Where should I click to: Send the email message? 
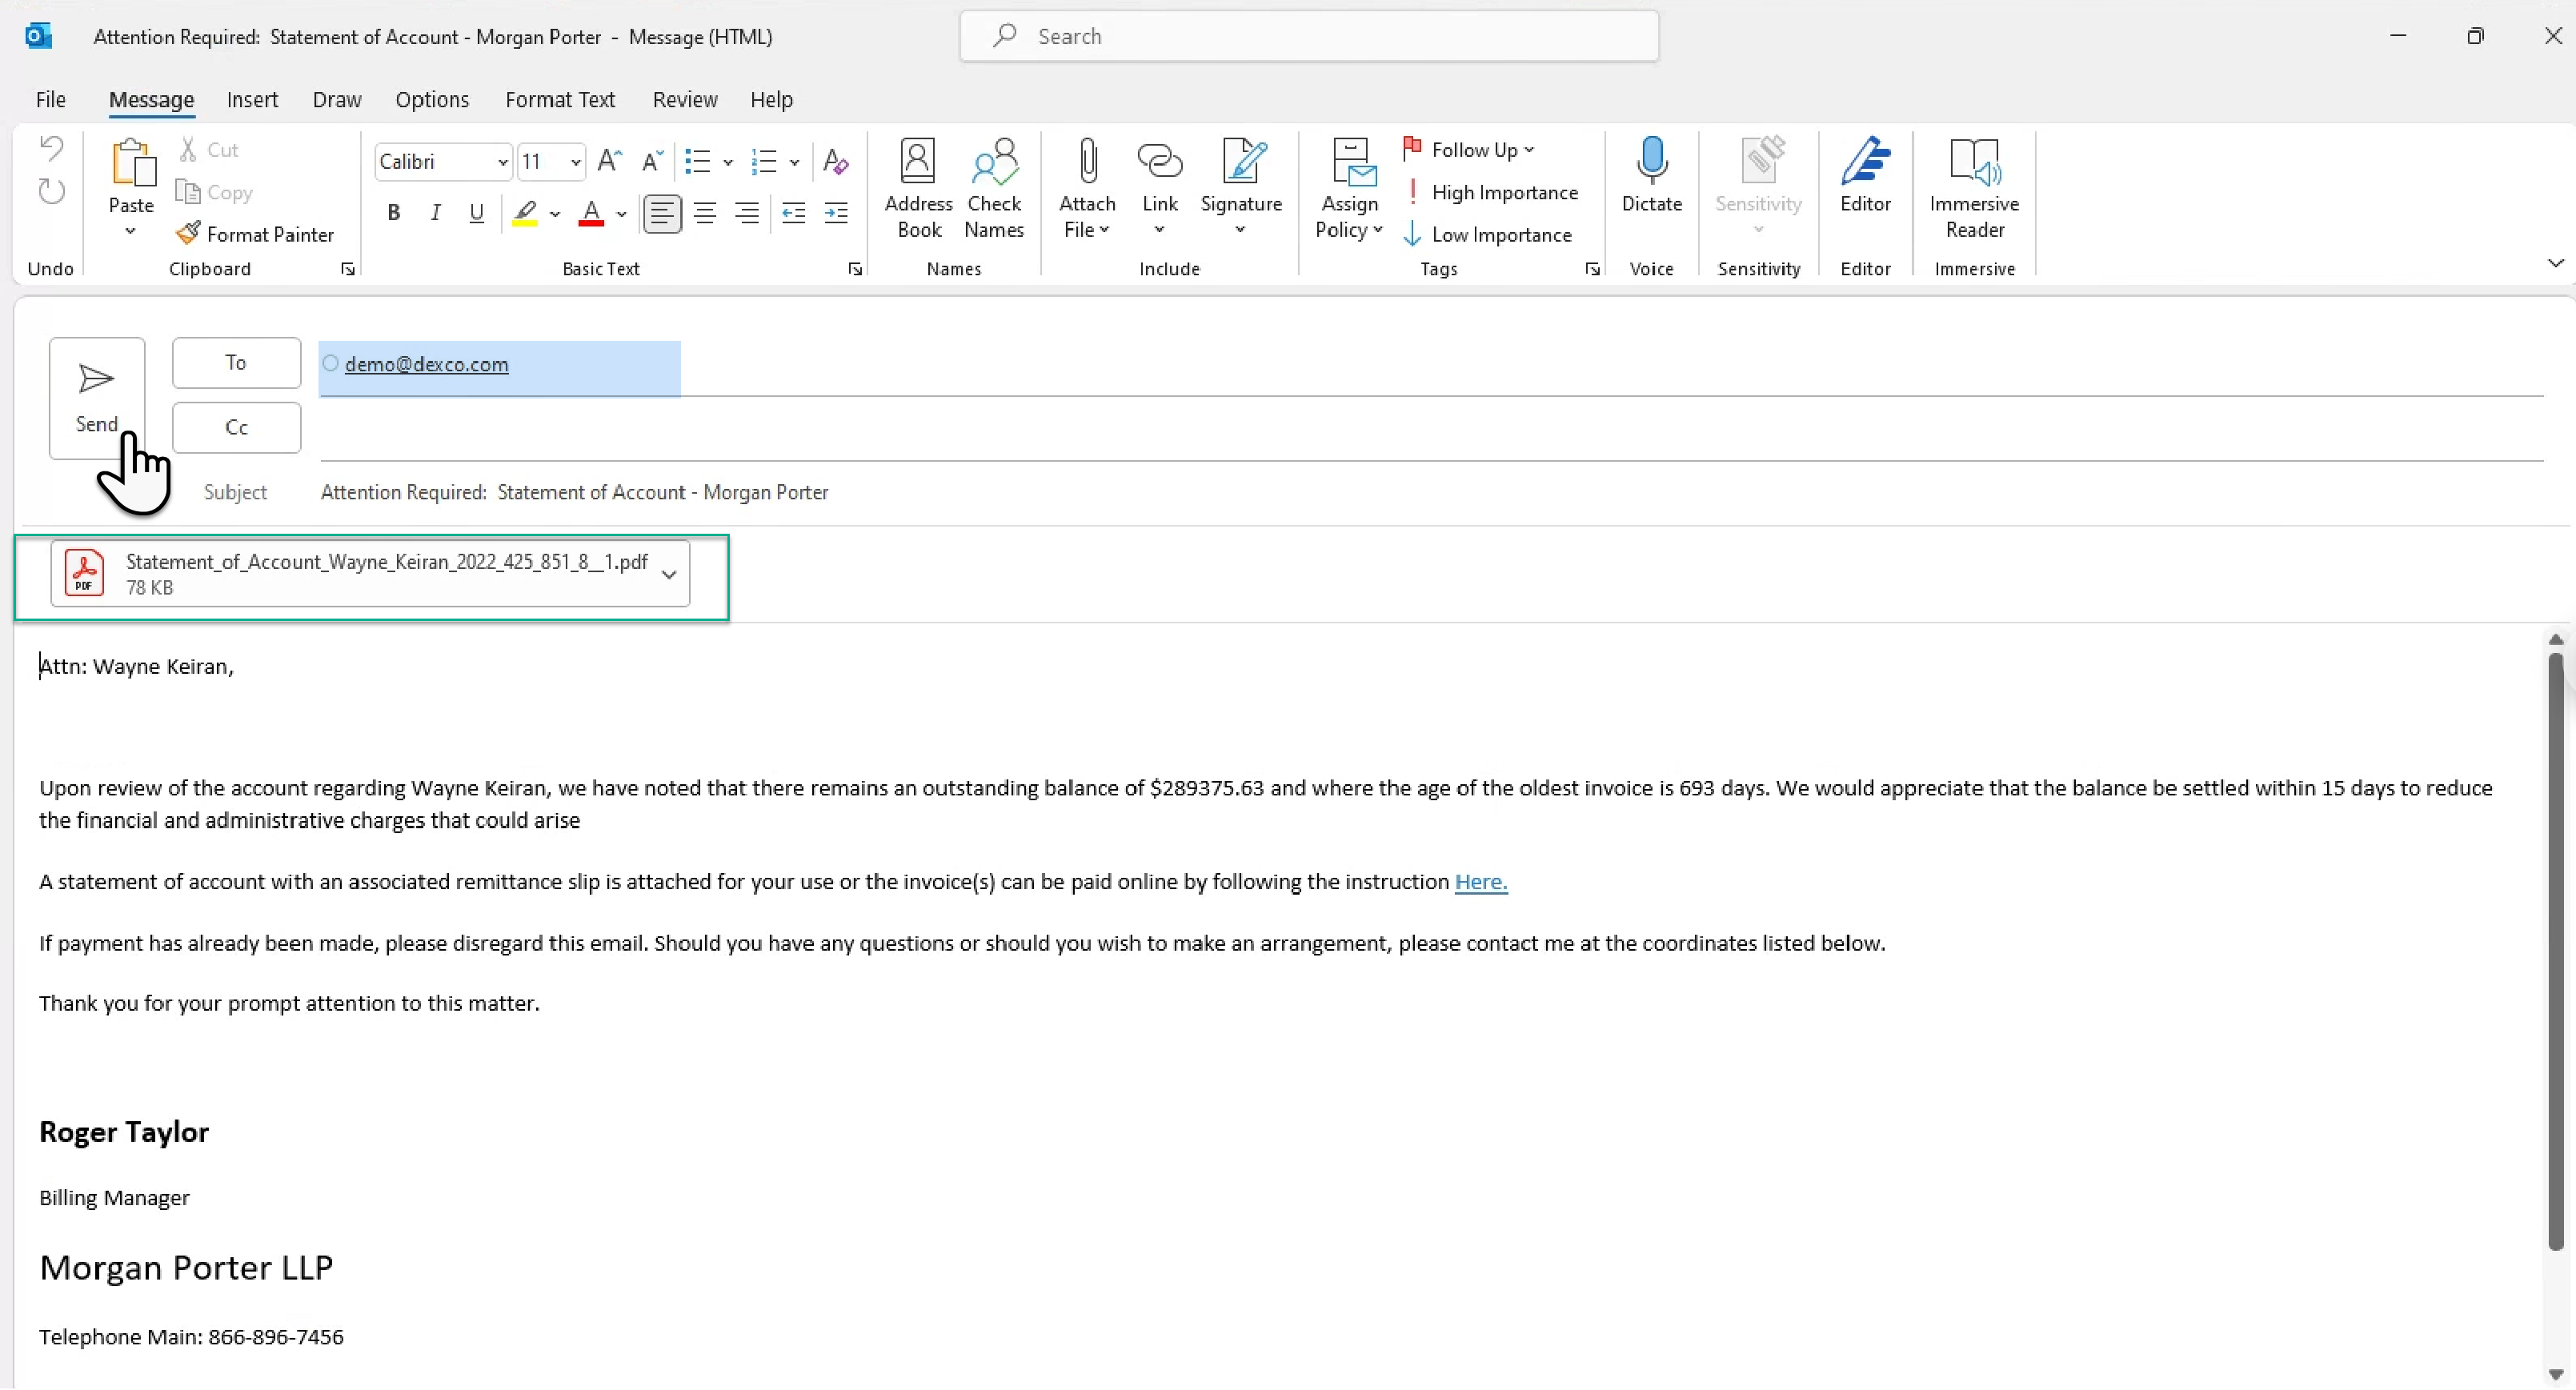click(x=97, y=398)
